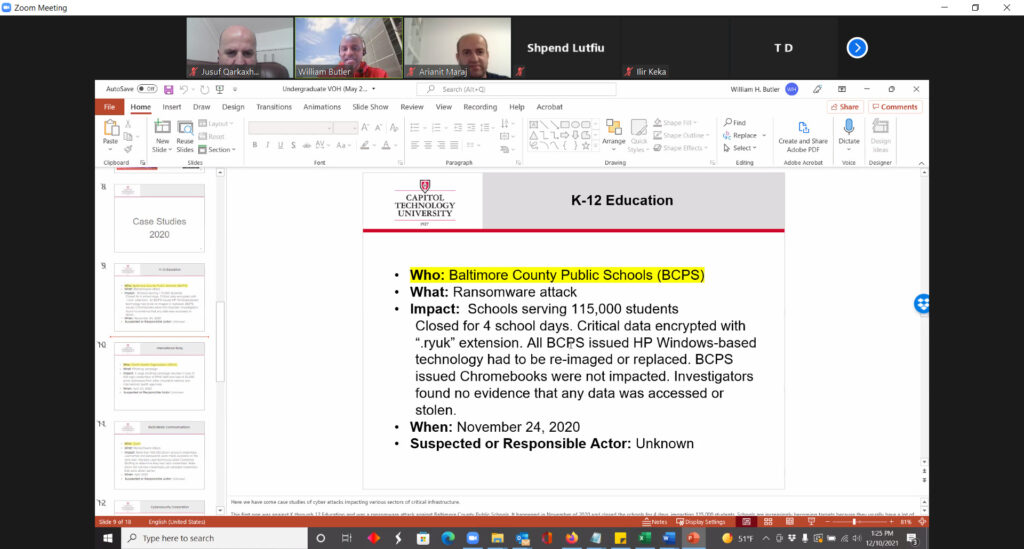
Task: Click the Share button
Action: (845, 107)
